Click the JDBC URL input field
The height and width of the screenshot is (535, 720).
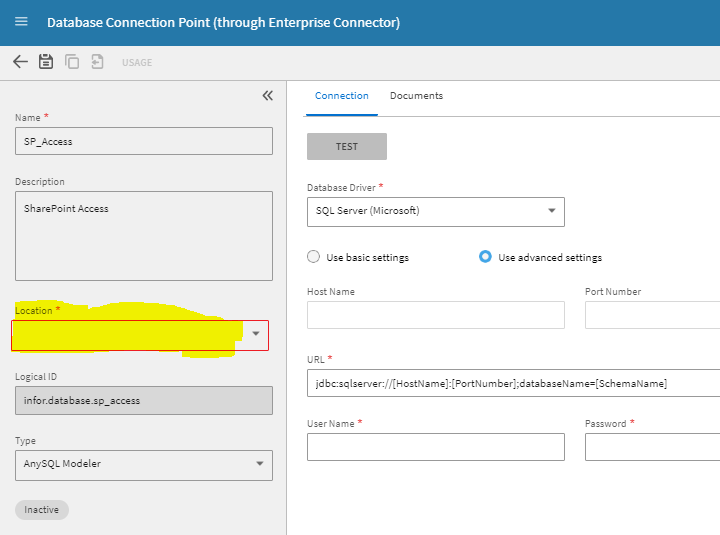tap(513, 383)
